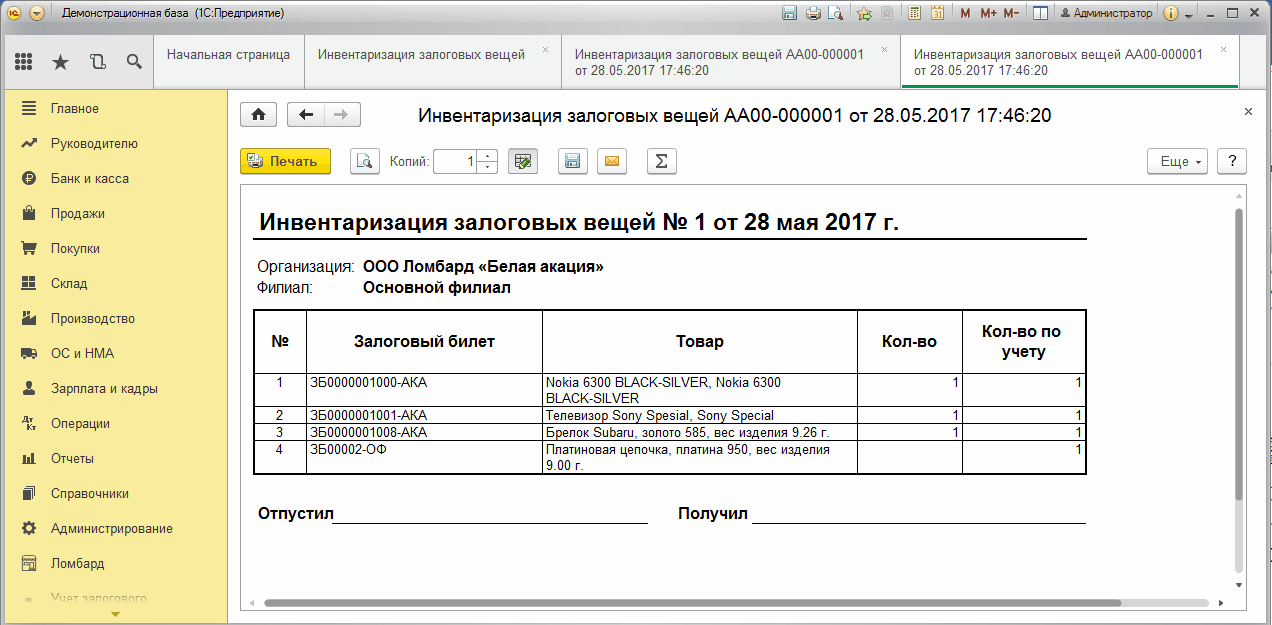
Task: Click the M memory button
Action: 965,14
